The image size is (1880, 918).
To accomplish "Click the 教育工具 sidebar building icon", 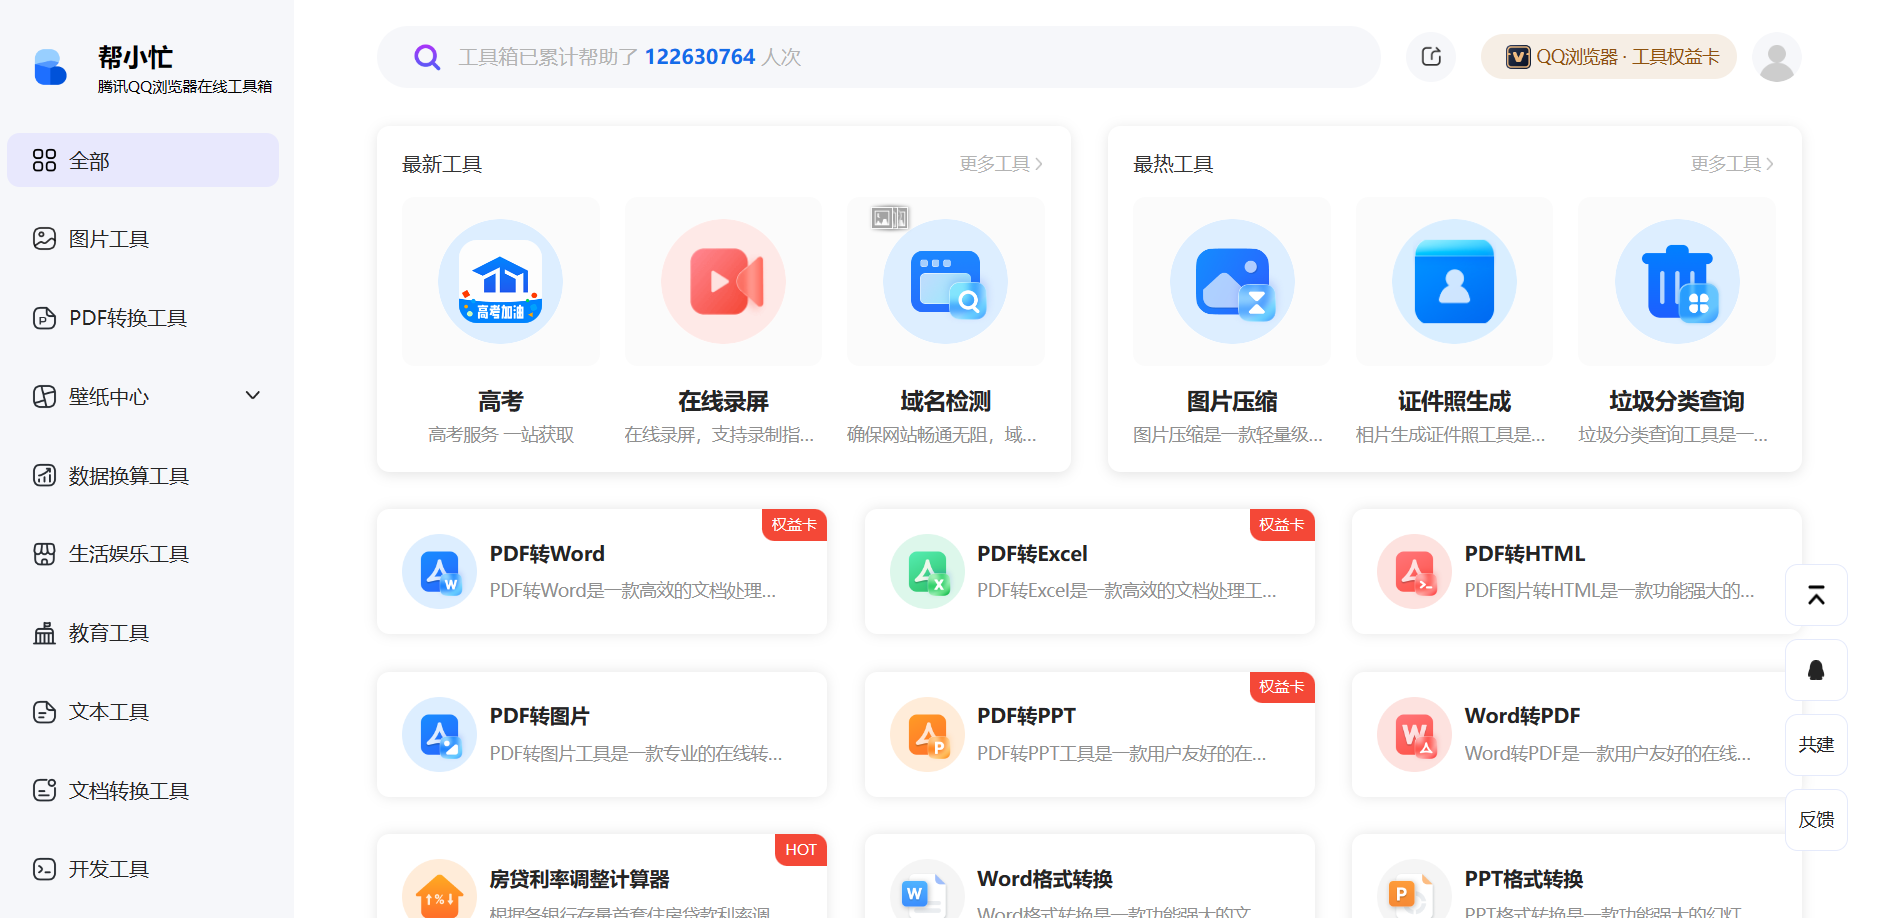I will coord(44,633).
